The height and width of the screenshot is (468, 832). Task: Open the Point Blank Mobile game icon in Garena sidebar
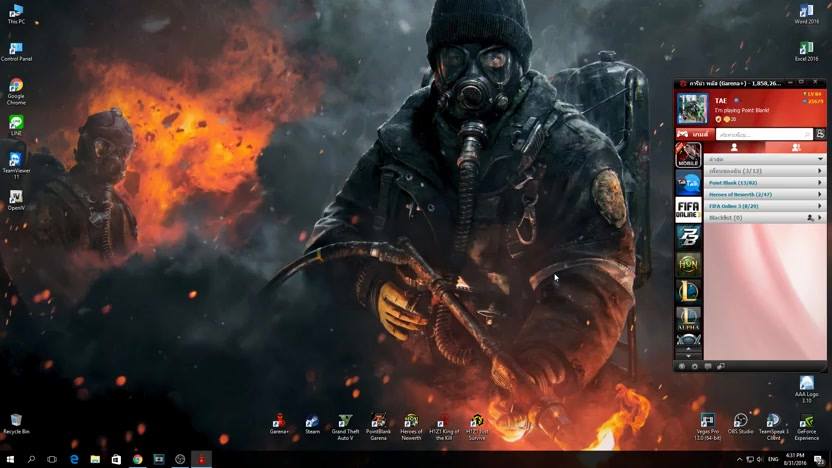pyautogui.click(x=688, y=155)
